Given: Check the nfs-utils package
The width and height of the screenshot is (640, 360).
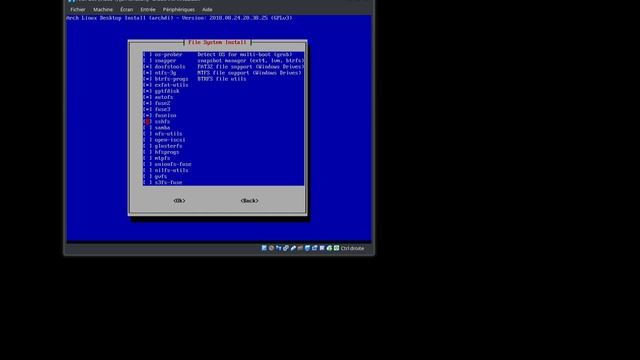Looking at the screenshot, I should [x=148, y=134].
